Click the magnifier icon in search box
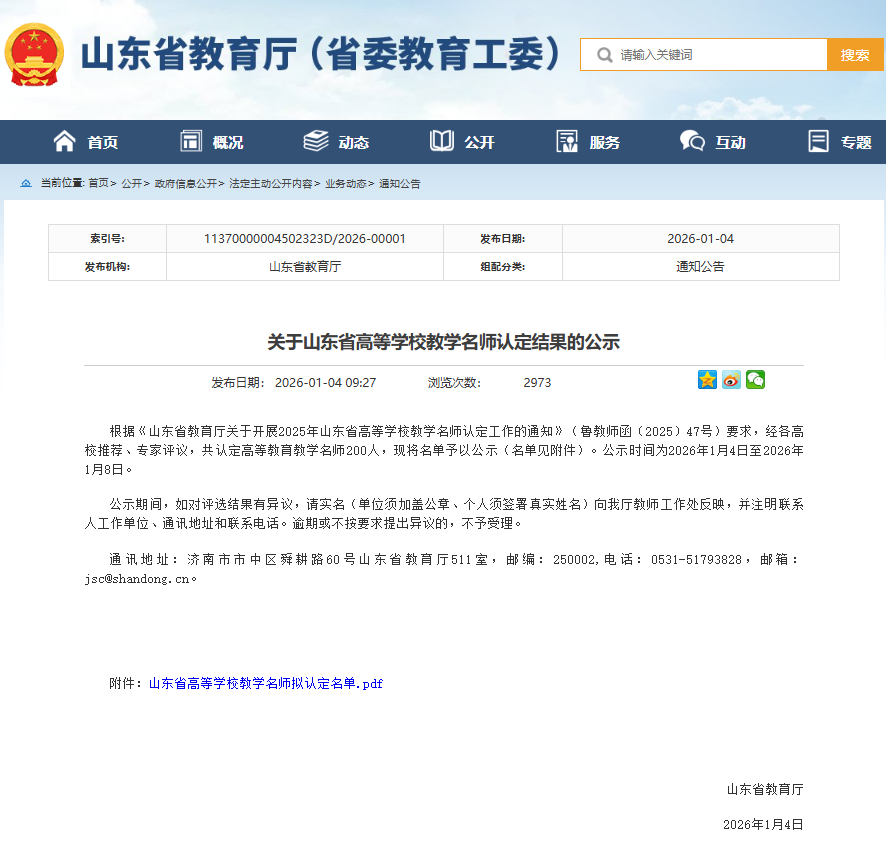 pyautogui.click(x=604, y=55)
